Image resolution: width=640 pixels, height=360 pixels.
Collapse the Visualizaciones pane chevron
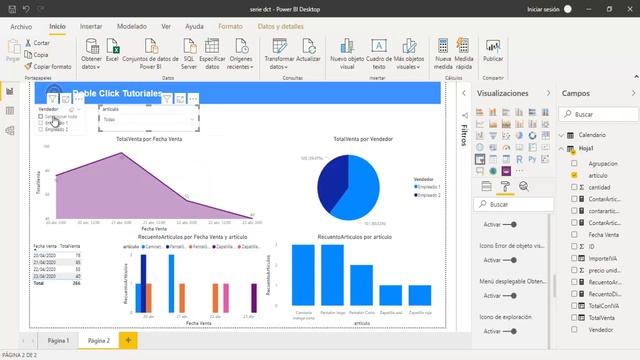pyautogui.click(x=548, y=93)
